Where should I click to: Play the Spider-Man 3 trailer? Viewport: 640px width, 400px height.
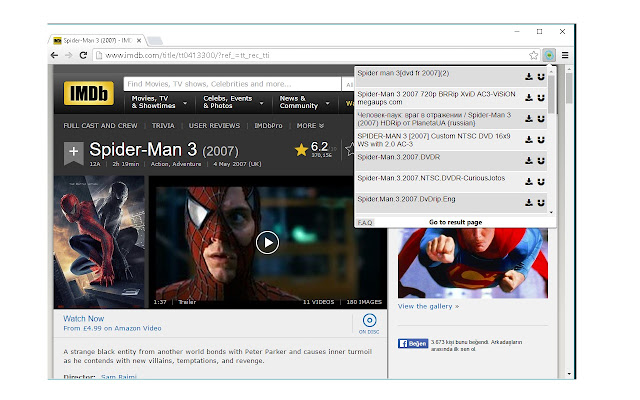(267, 242)
